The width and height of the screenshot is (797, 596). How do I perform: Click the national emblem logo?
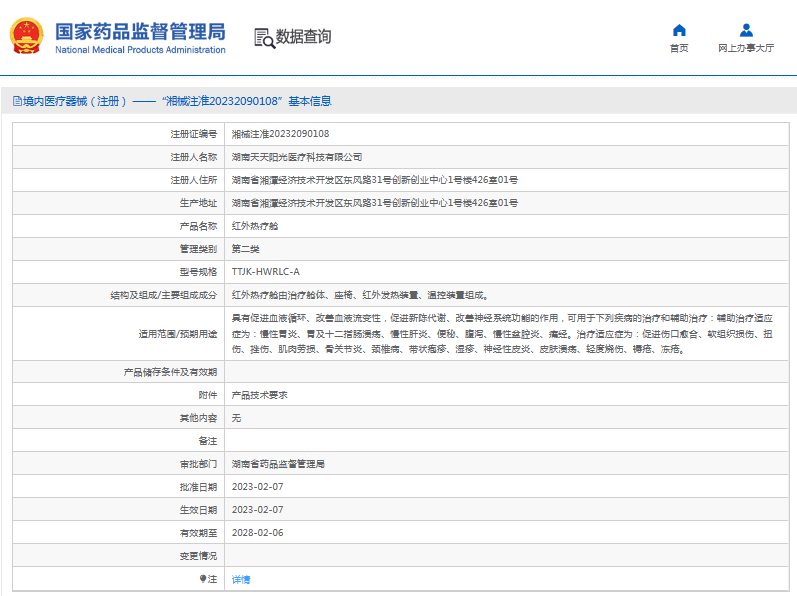click(27, 36)
